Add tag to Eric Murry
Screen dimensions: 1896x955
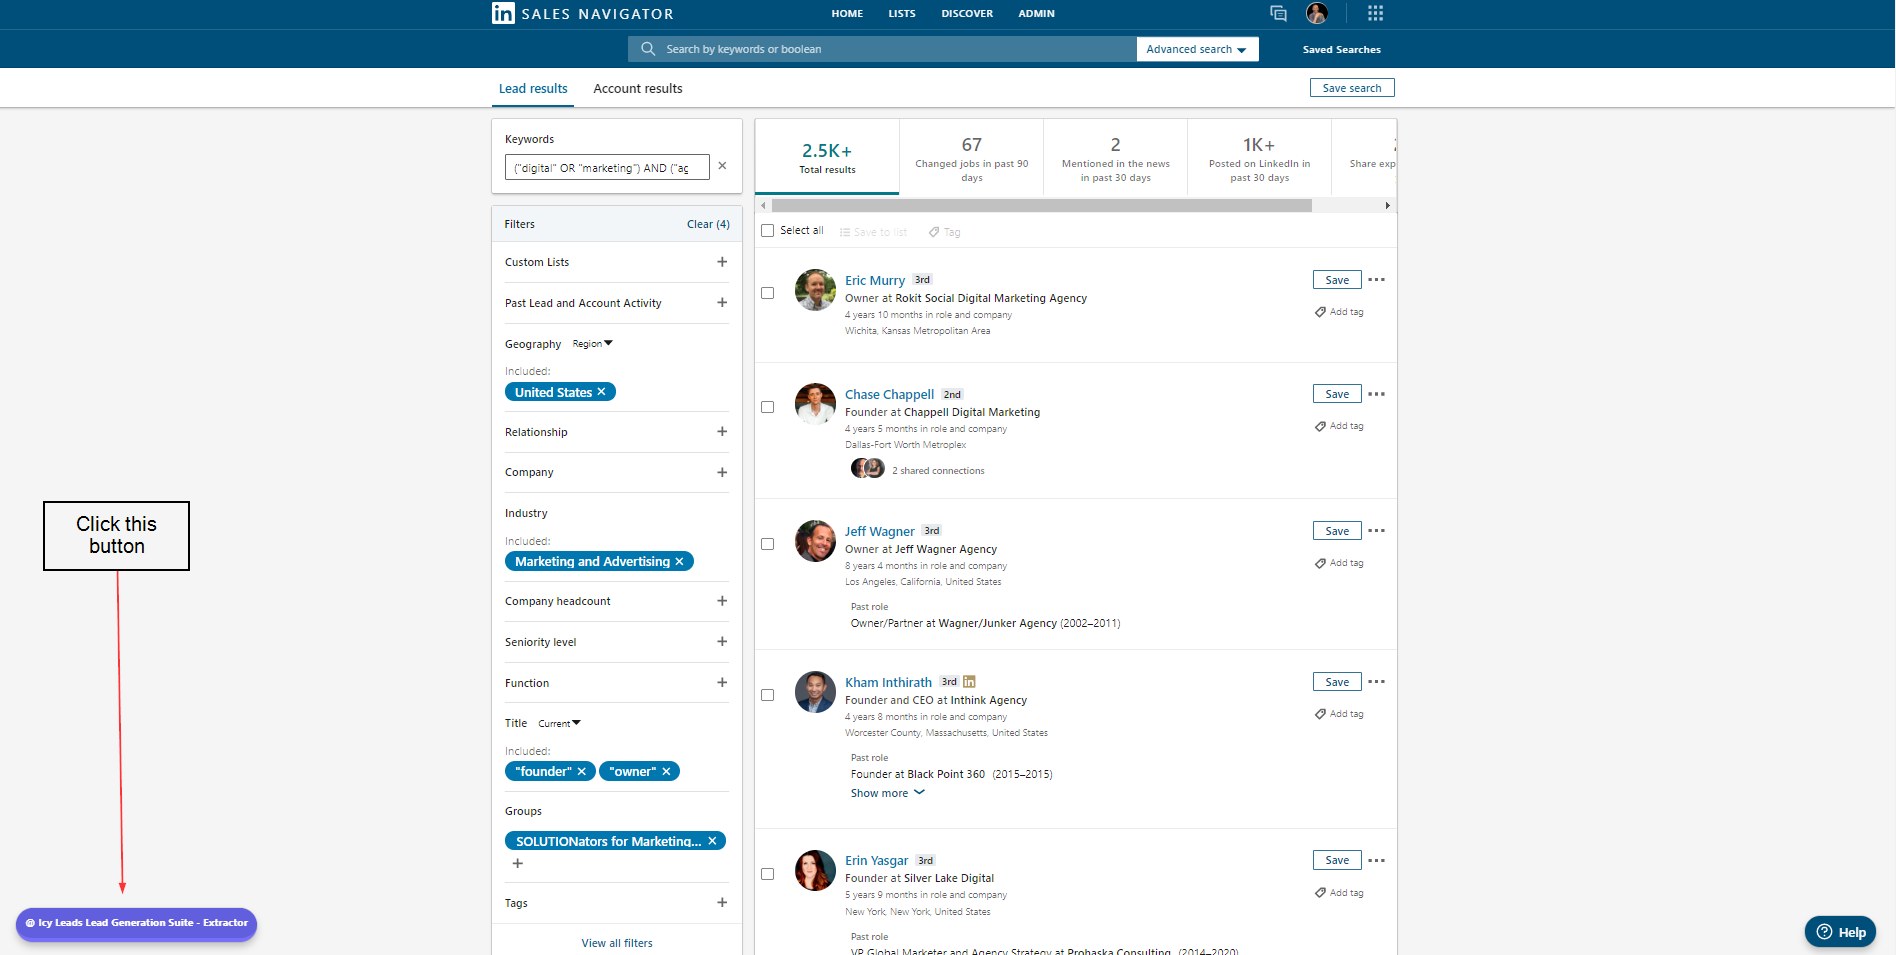[1339, 312]
